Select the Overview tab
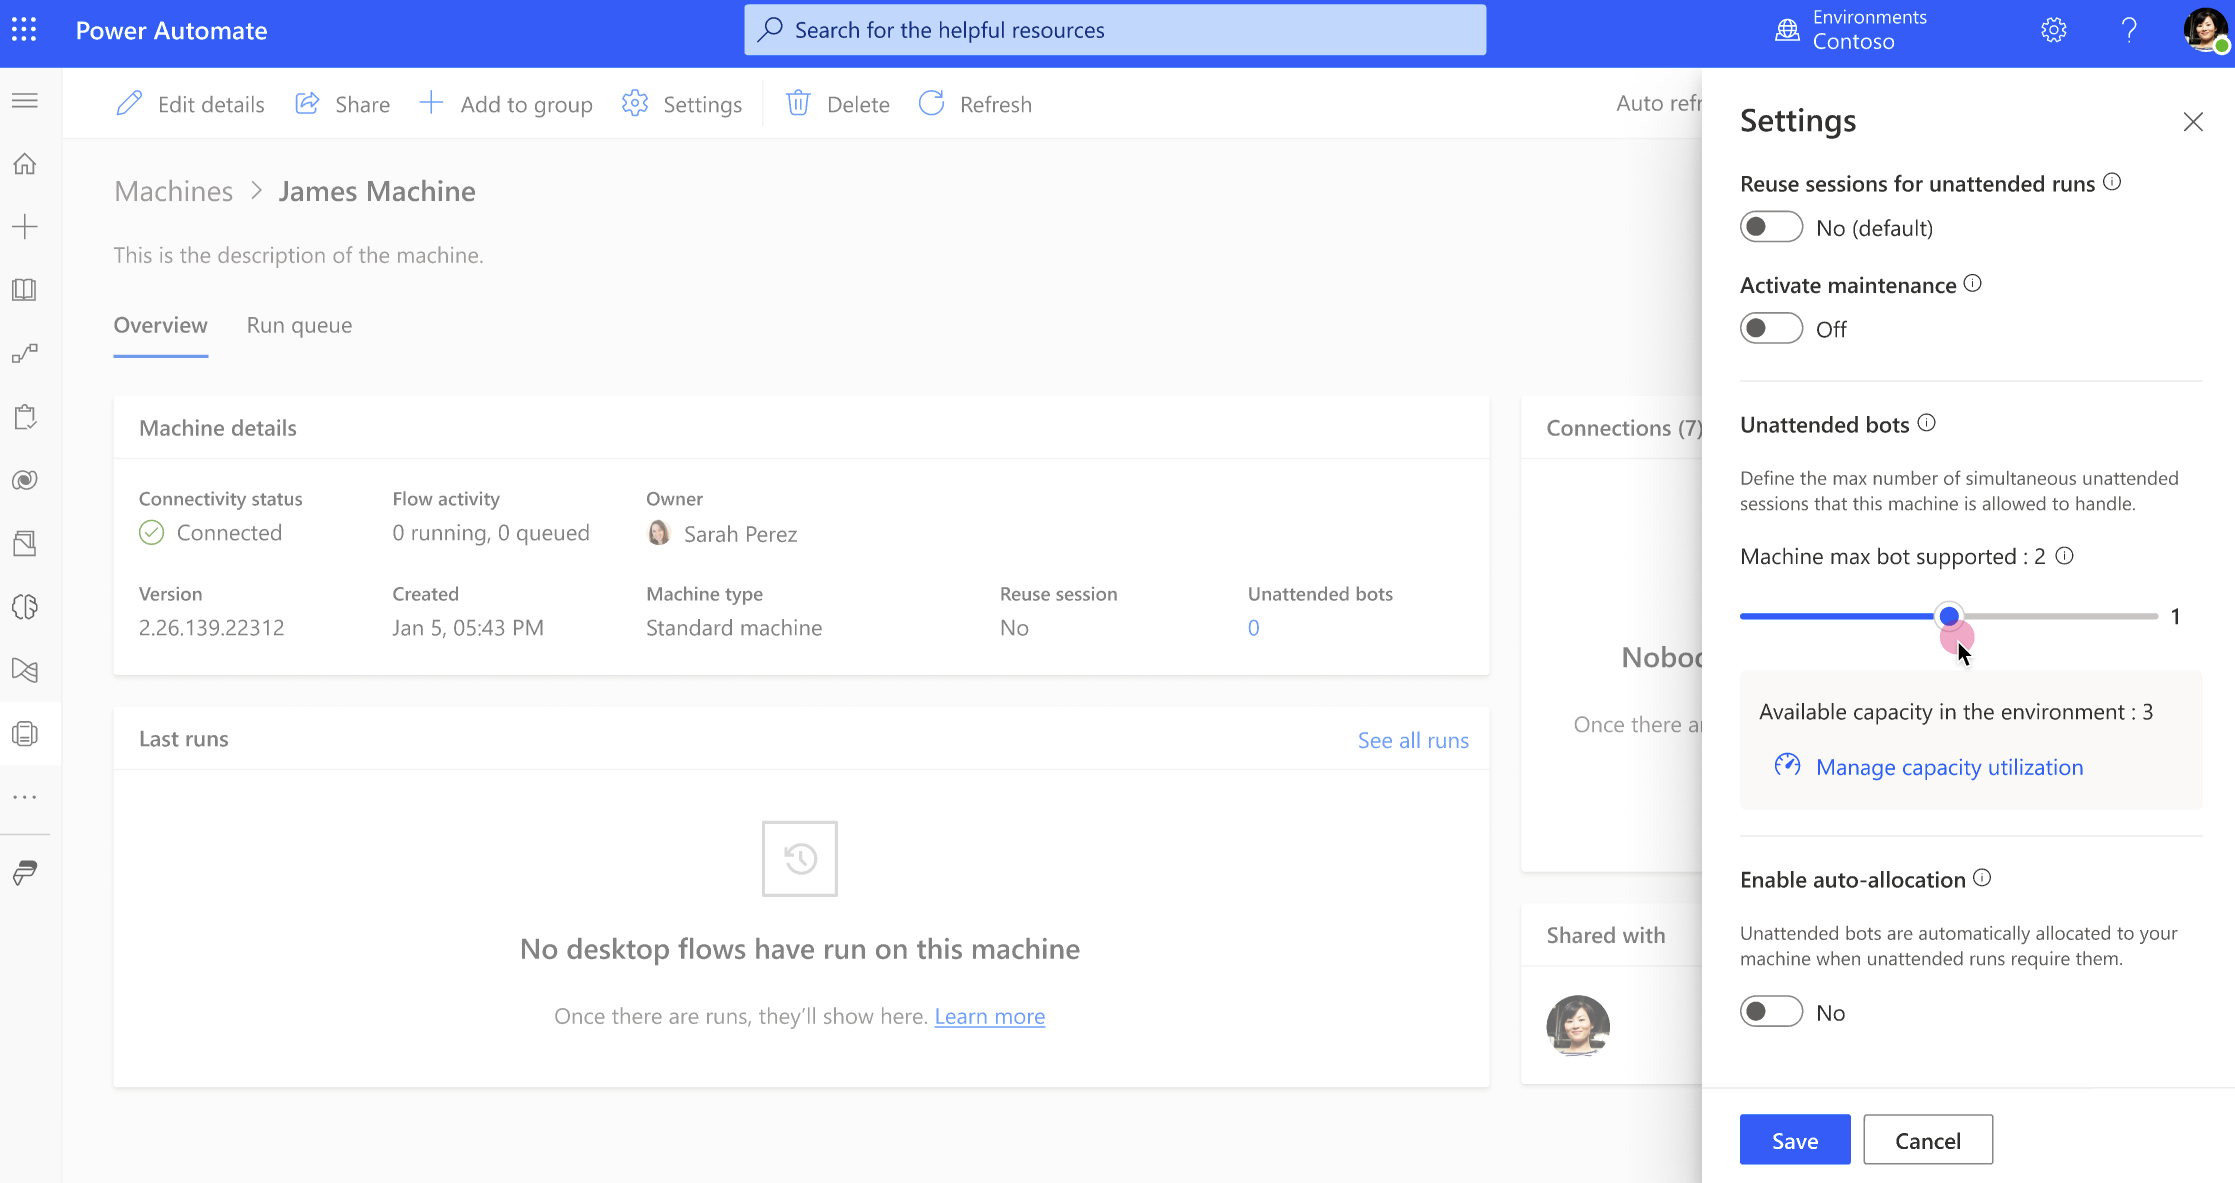The width and height of the screenshot is (2235, 1183). 160,324
